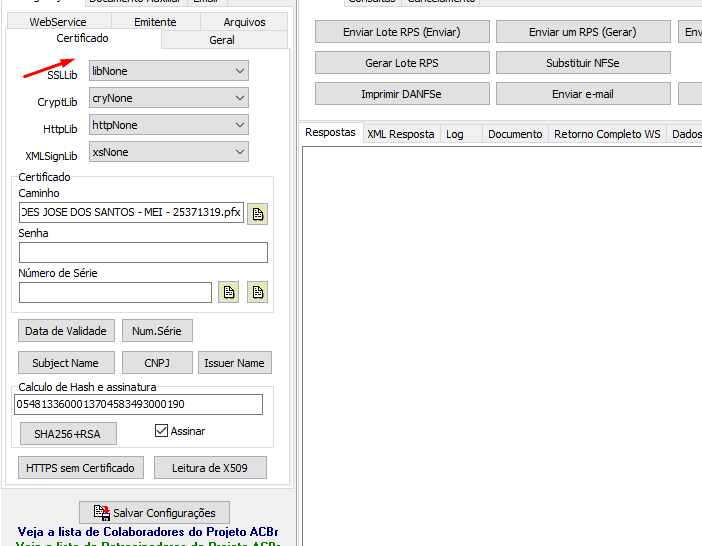Click Enviar um RPS (Gerar) button

[583, 32]
